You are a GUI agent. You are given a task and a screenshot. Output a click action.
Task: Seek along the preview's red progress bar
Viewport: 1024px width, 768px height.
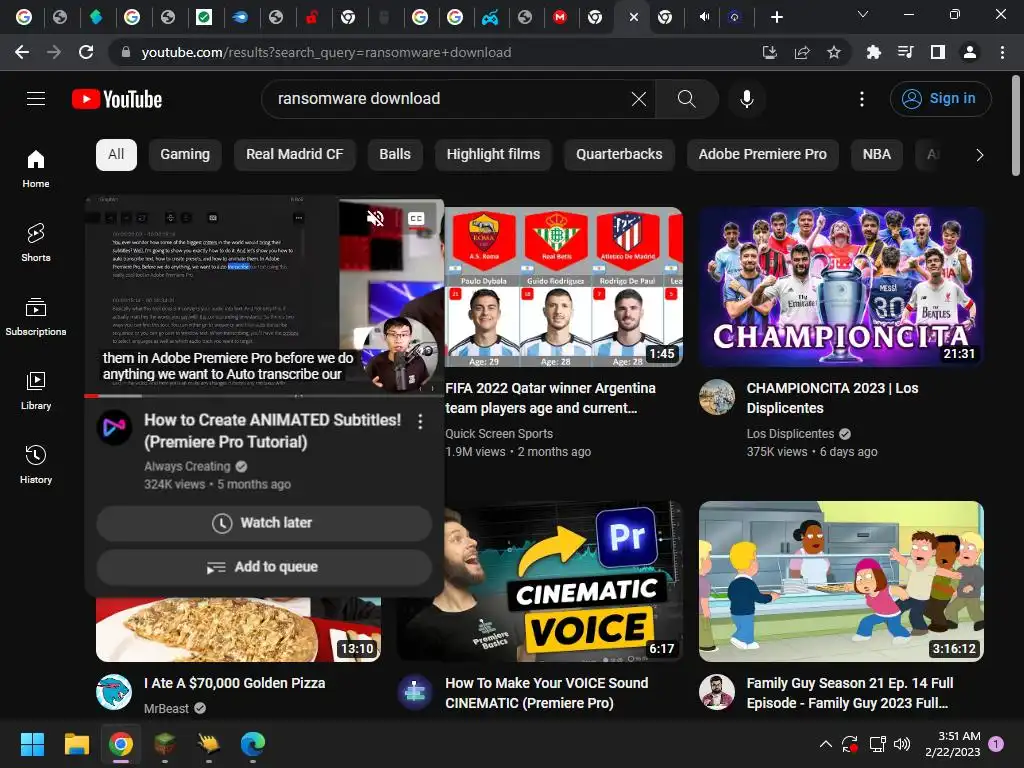tap(264, 396)
